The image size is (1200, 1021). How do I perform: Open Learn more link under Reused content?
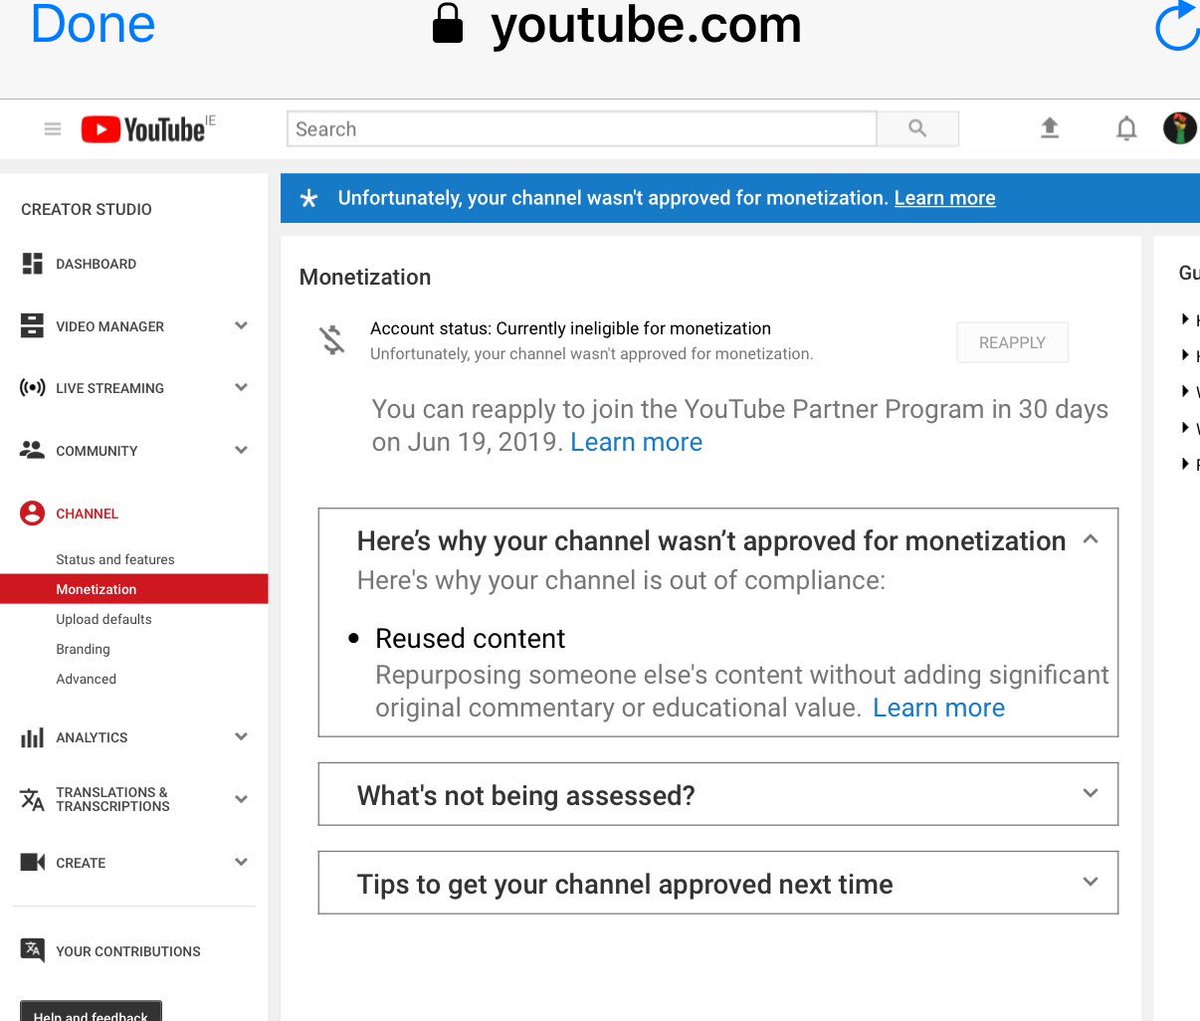[939, 708]
